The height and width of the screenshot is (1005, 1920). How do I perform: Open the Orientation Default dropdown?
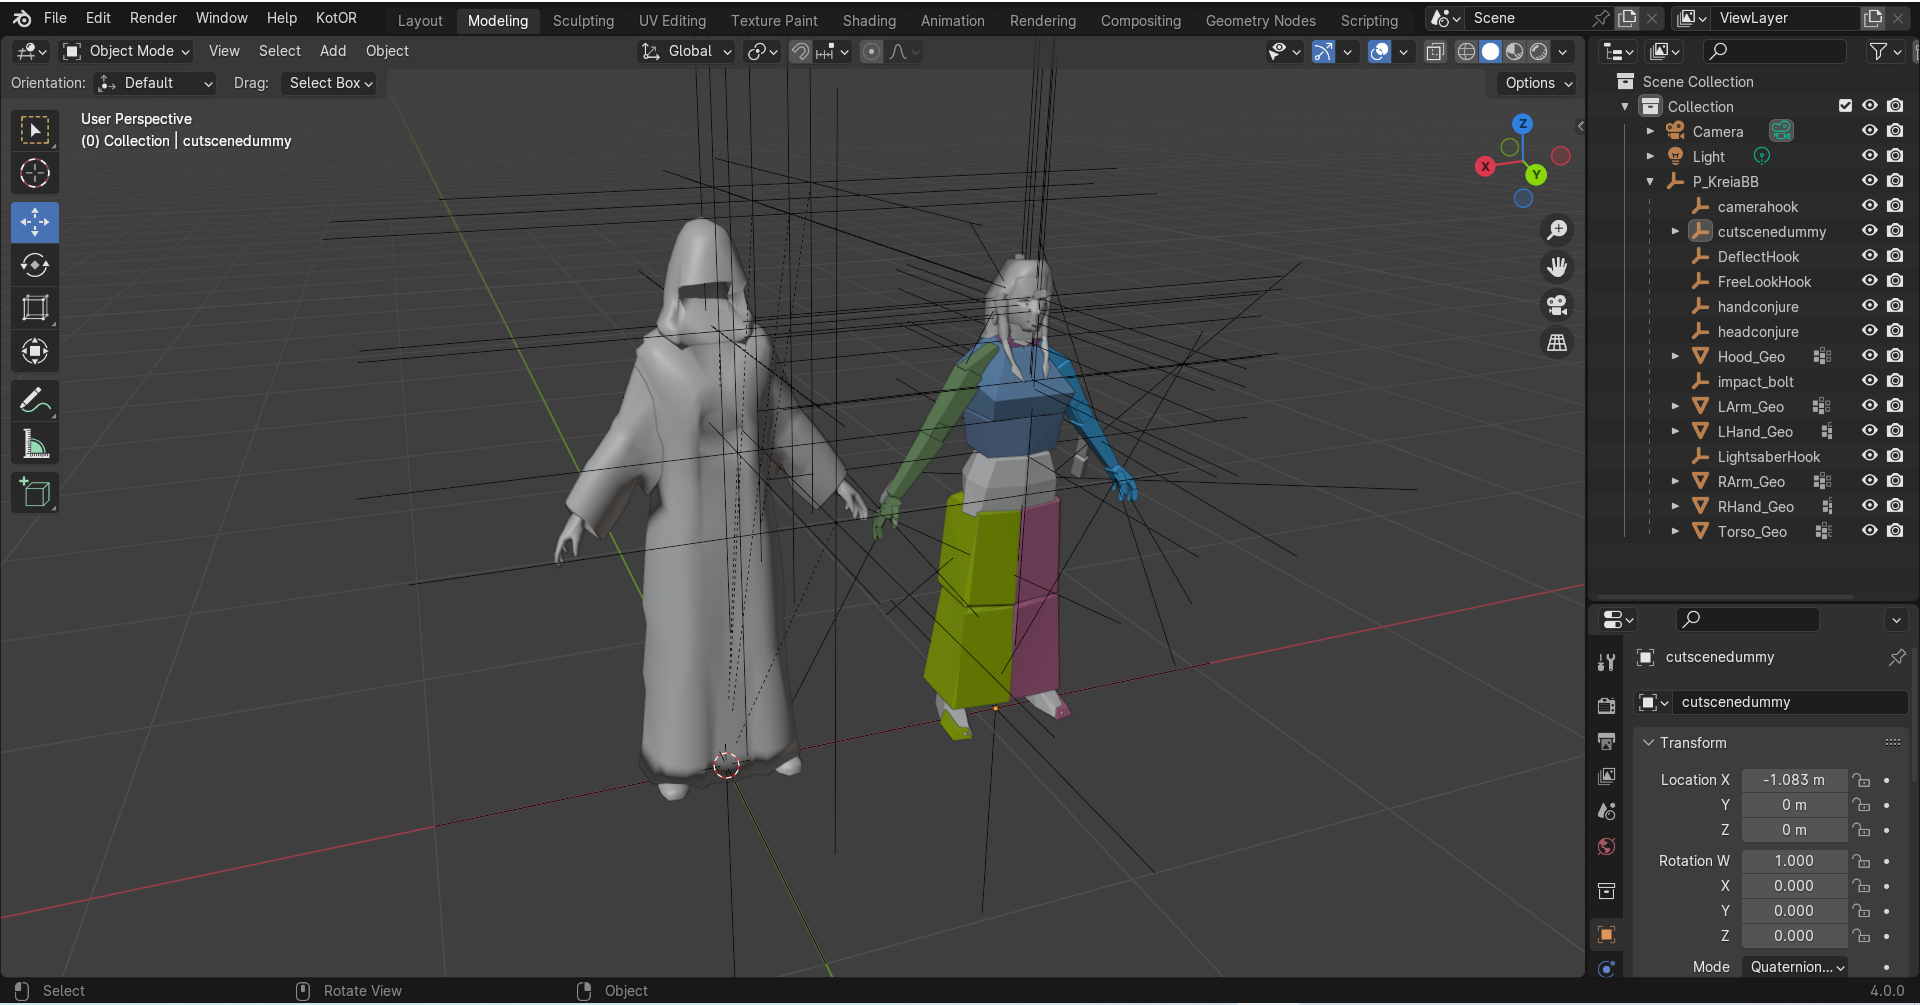point(156,83)
